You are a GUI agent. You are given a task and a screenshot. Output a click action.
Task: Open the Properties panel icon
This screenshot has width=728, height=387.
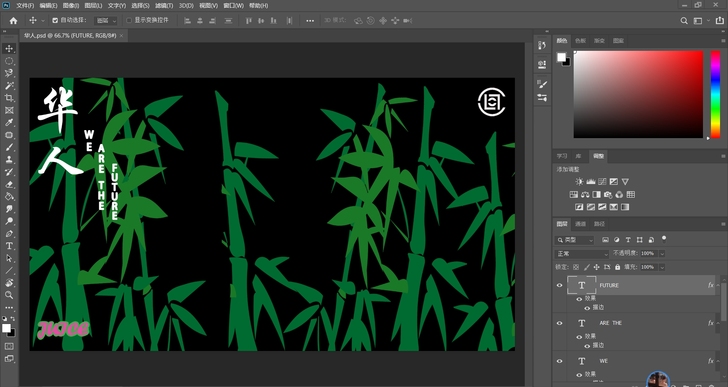coord(542,64)
